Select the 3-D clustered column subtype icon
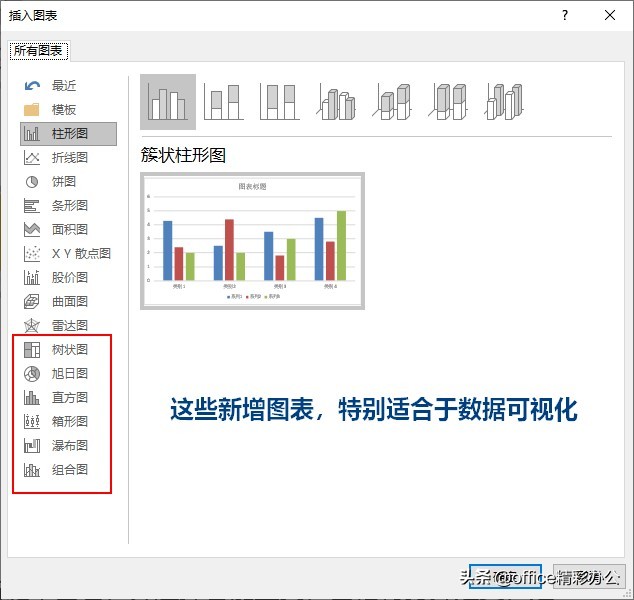The width and height of the screenshot is (634, 600). [336, 101]
